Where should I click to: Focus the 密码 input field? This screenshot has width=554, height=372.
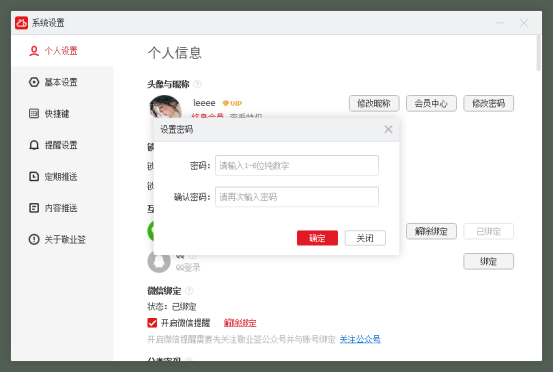coord(297,165)
